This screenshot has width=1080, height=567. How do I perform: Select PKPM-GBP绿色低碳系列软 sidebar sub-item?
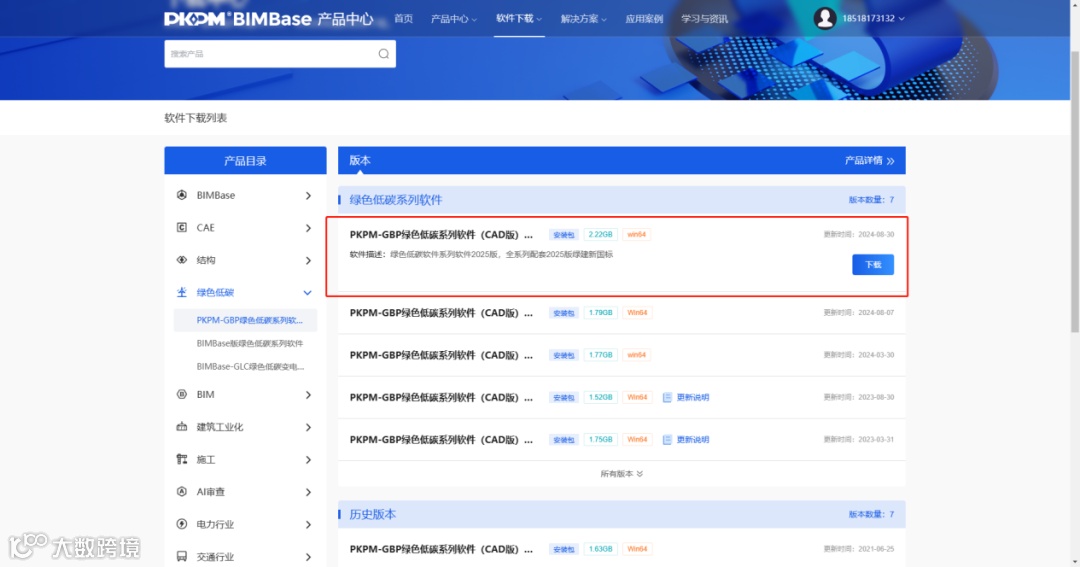pyautogui.click(x=246, y=320)
